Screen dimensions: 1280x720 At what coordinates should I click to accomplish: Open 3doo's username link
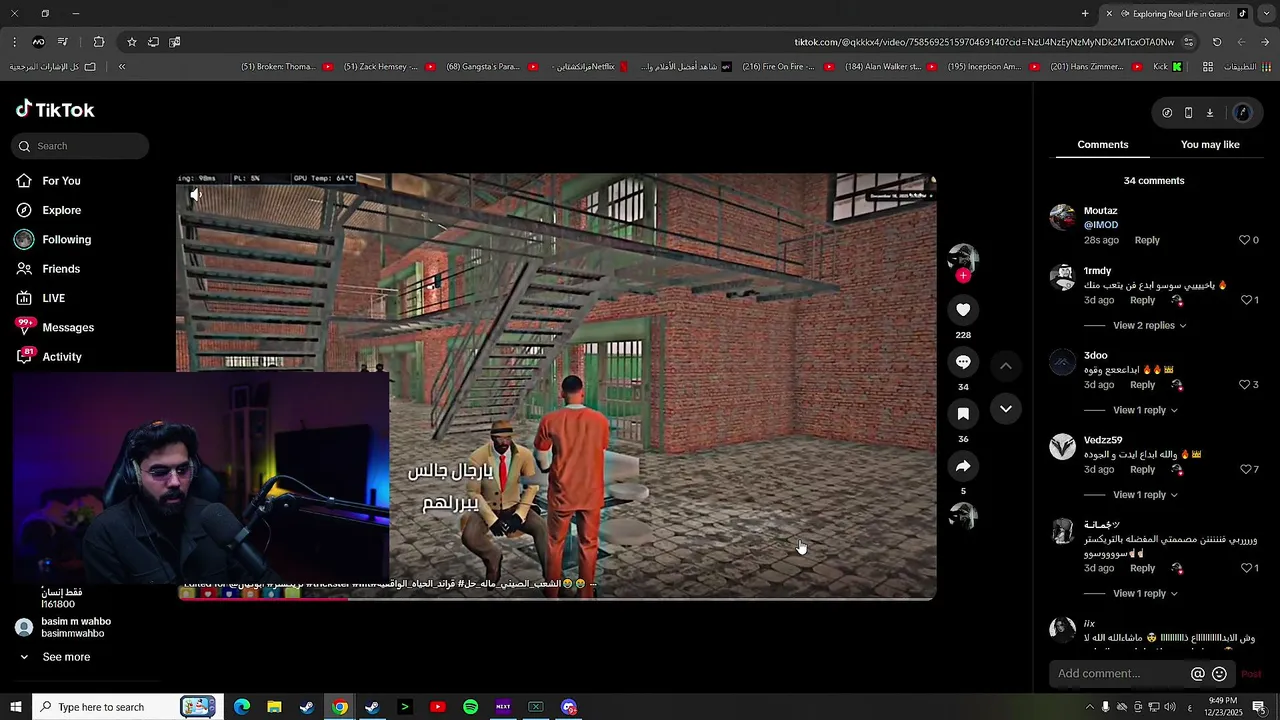click(x=1095, y=356)
